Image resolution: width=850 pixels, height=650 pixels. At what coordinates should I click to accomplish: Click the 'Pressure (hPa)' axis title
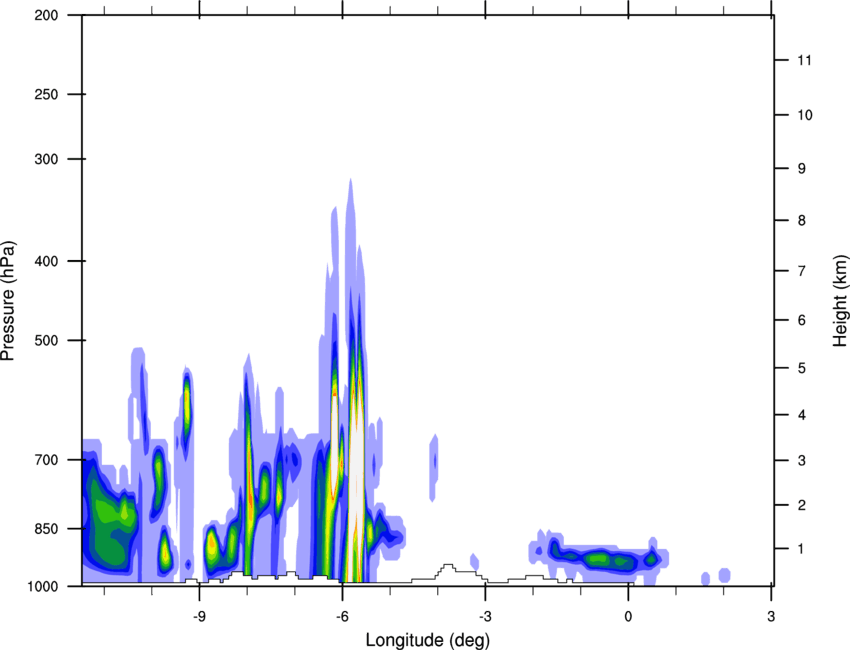click(x=8, y=301)
